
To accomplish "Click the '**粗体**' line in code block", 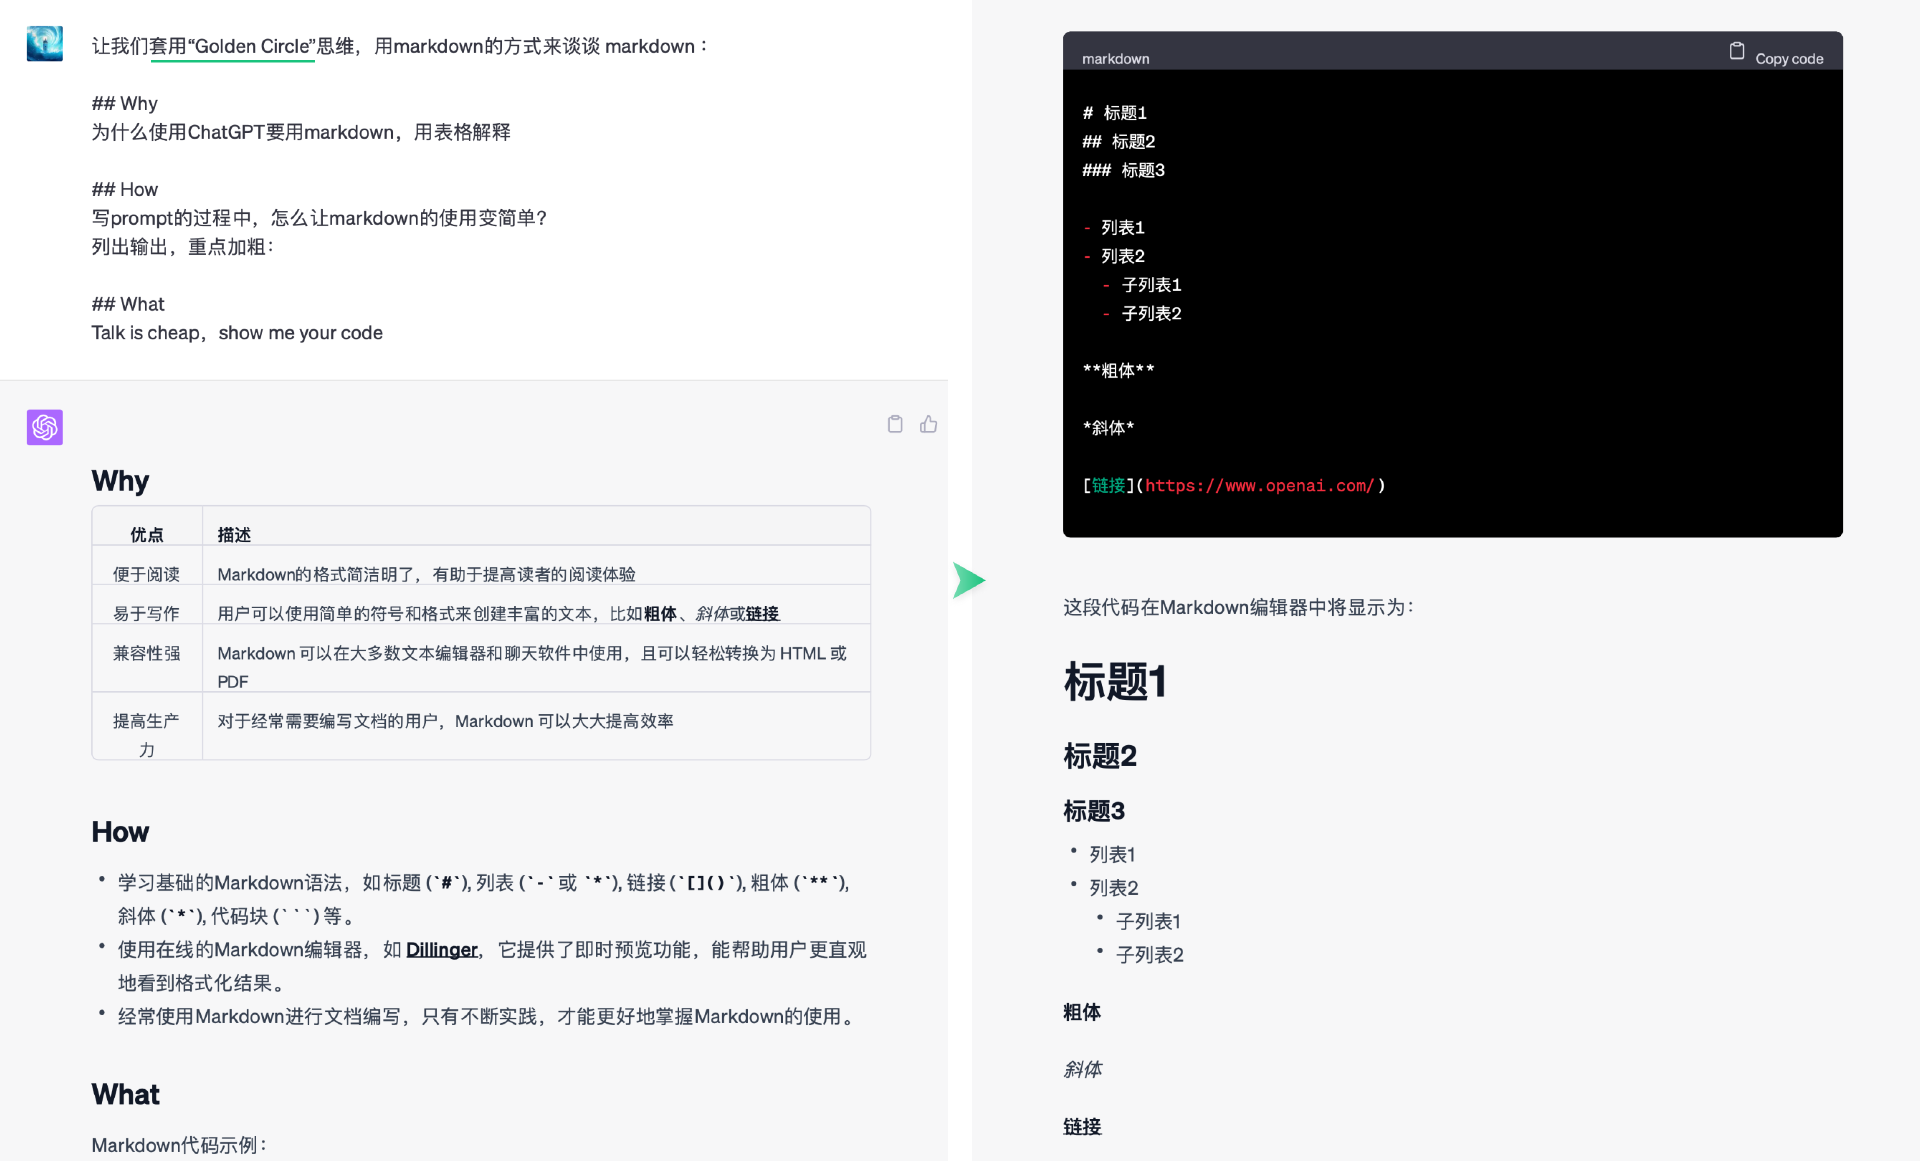I will (x=1118, y=371).
